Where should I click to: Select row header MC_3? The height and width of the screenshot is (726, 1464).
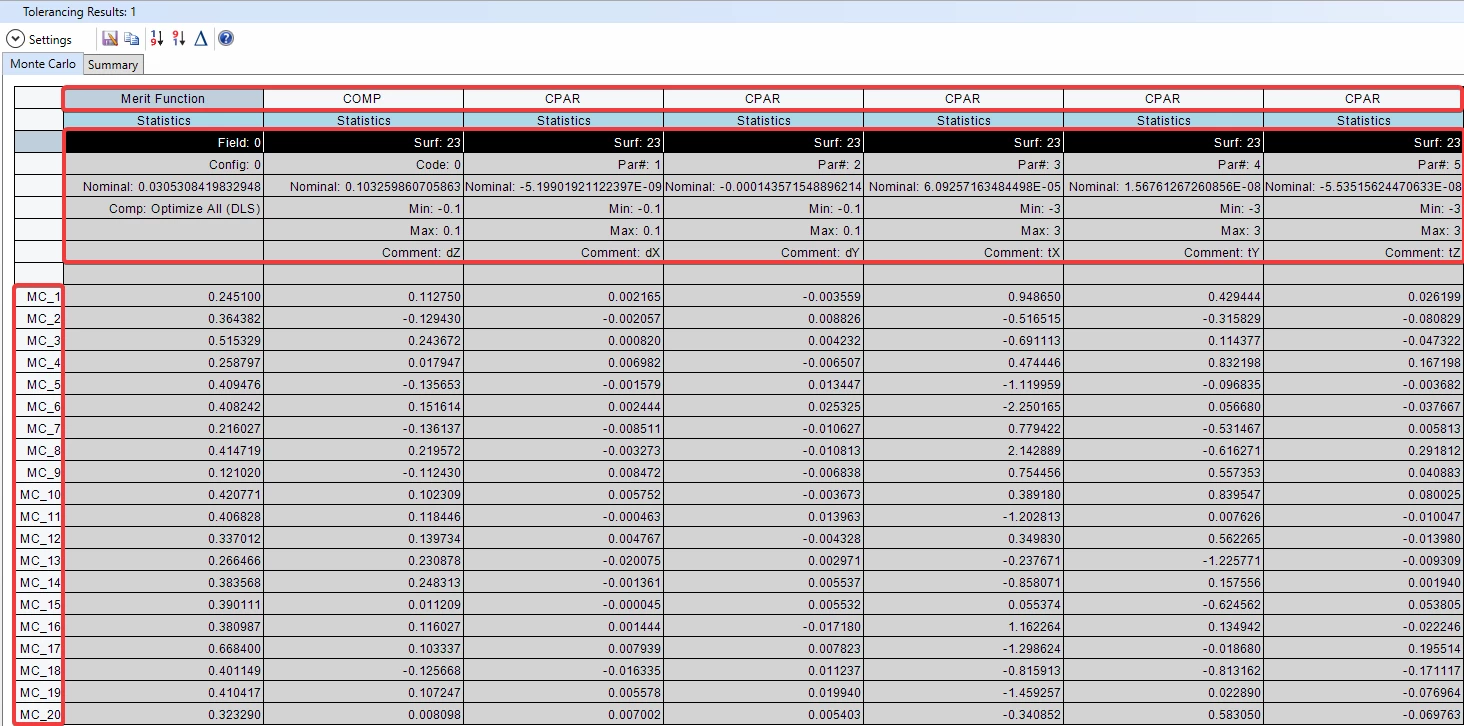[x=39, y=341]
